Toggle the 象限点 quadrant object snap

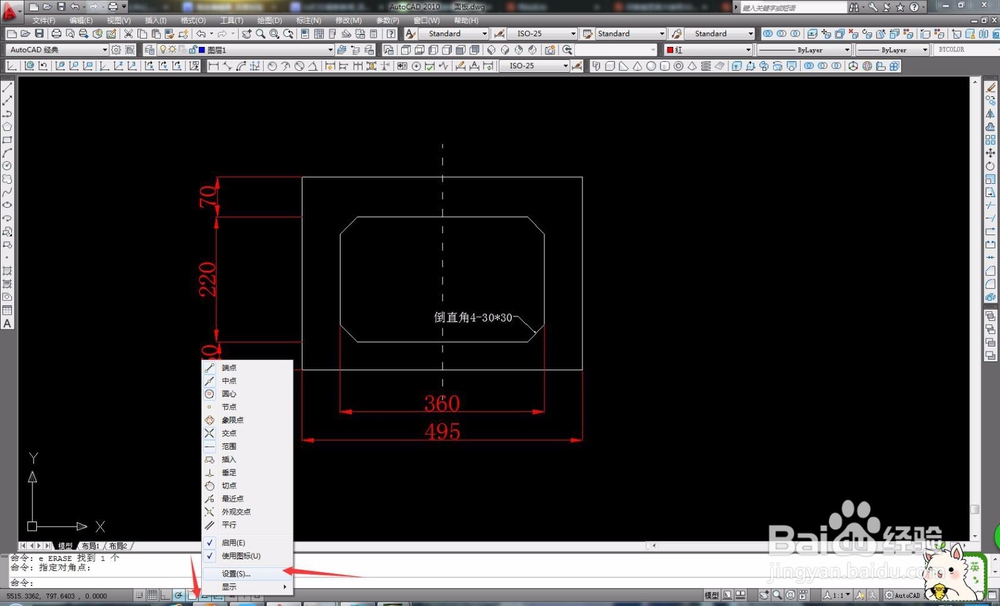point(247,420)
